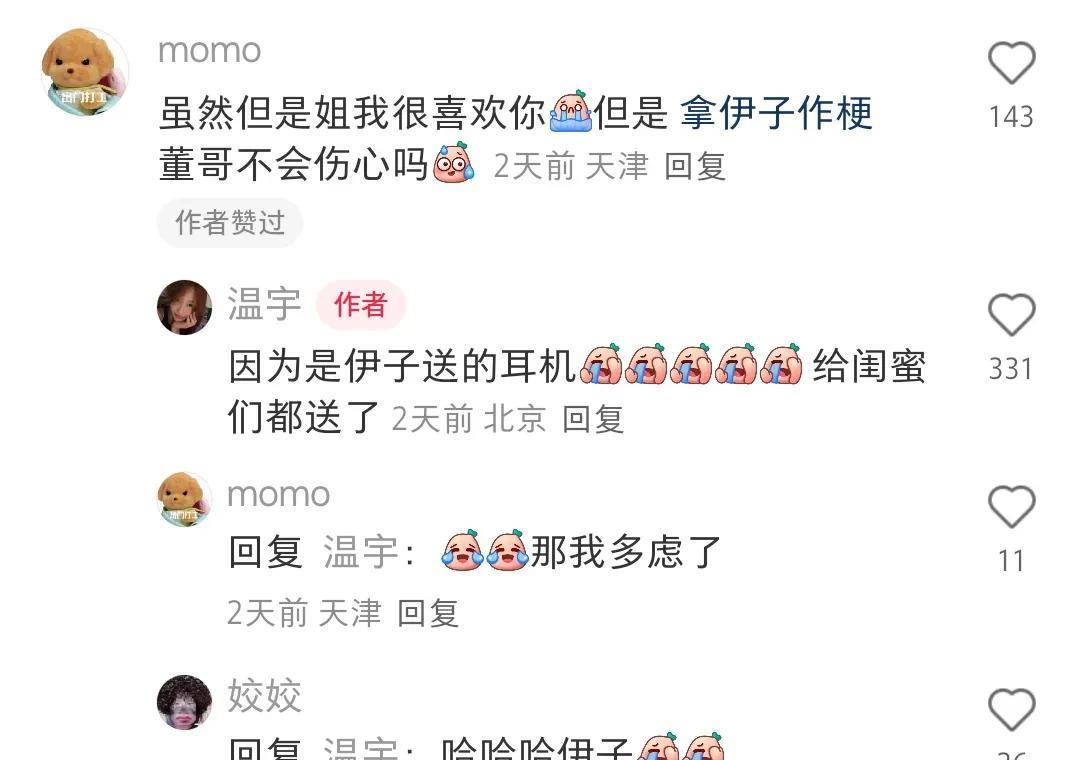Open 温宇's profile picture
Image resolution: width=1080 pixels, height=760 pixels.
pos(185,307)
